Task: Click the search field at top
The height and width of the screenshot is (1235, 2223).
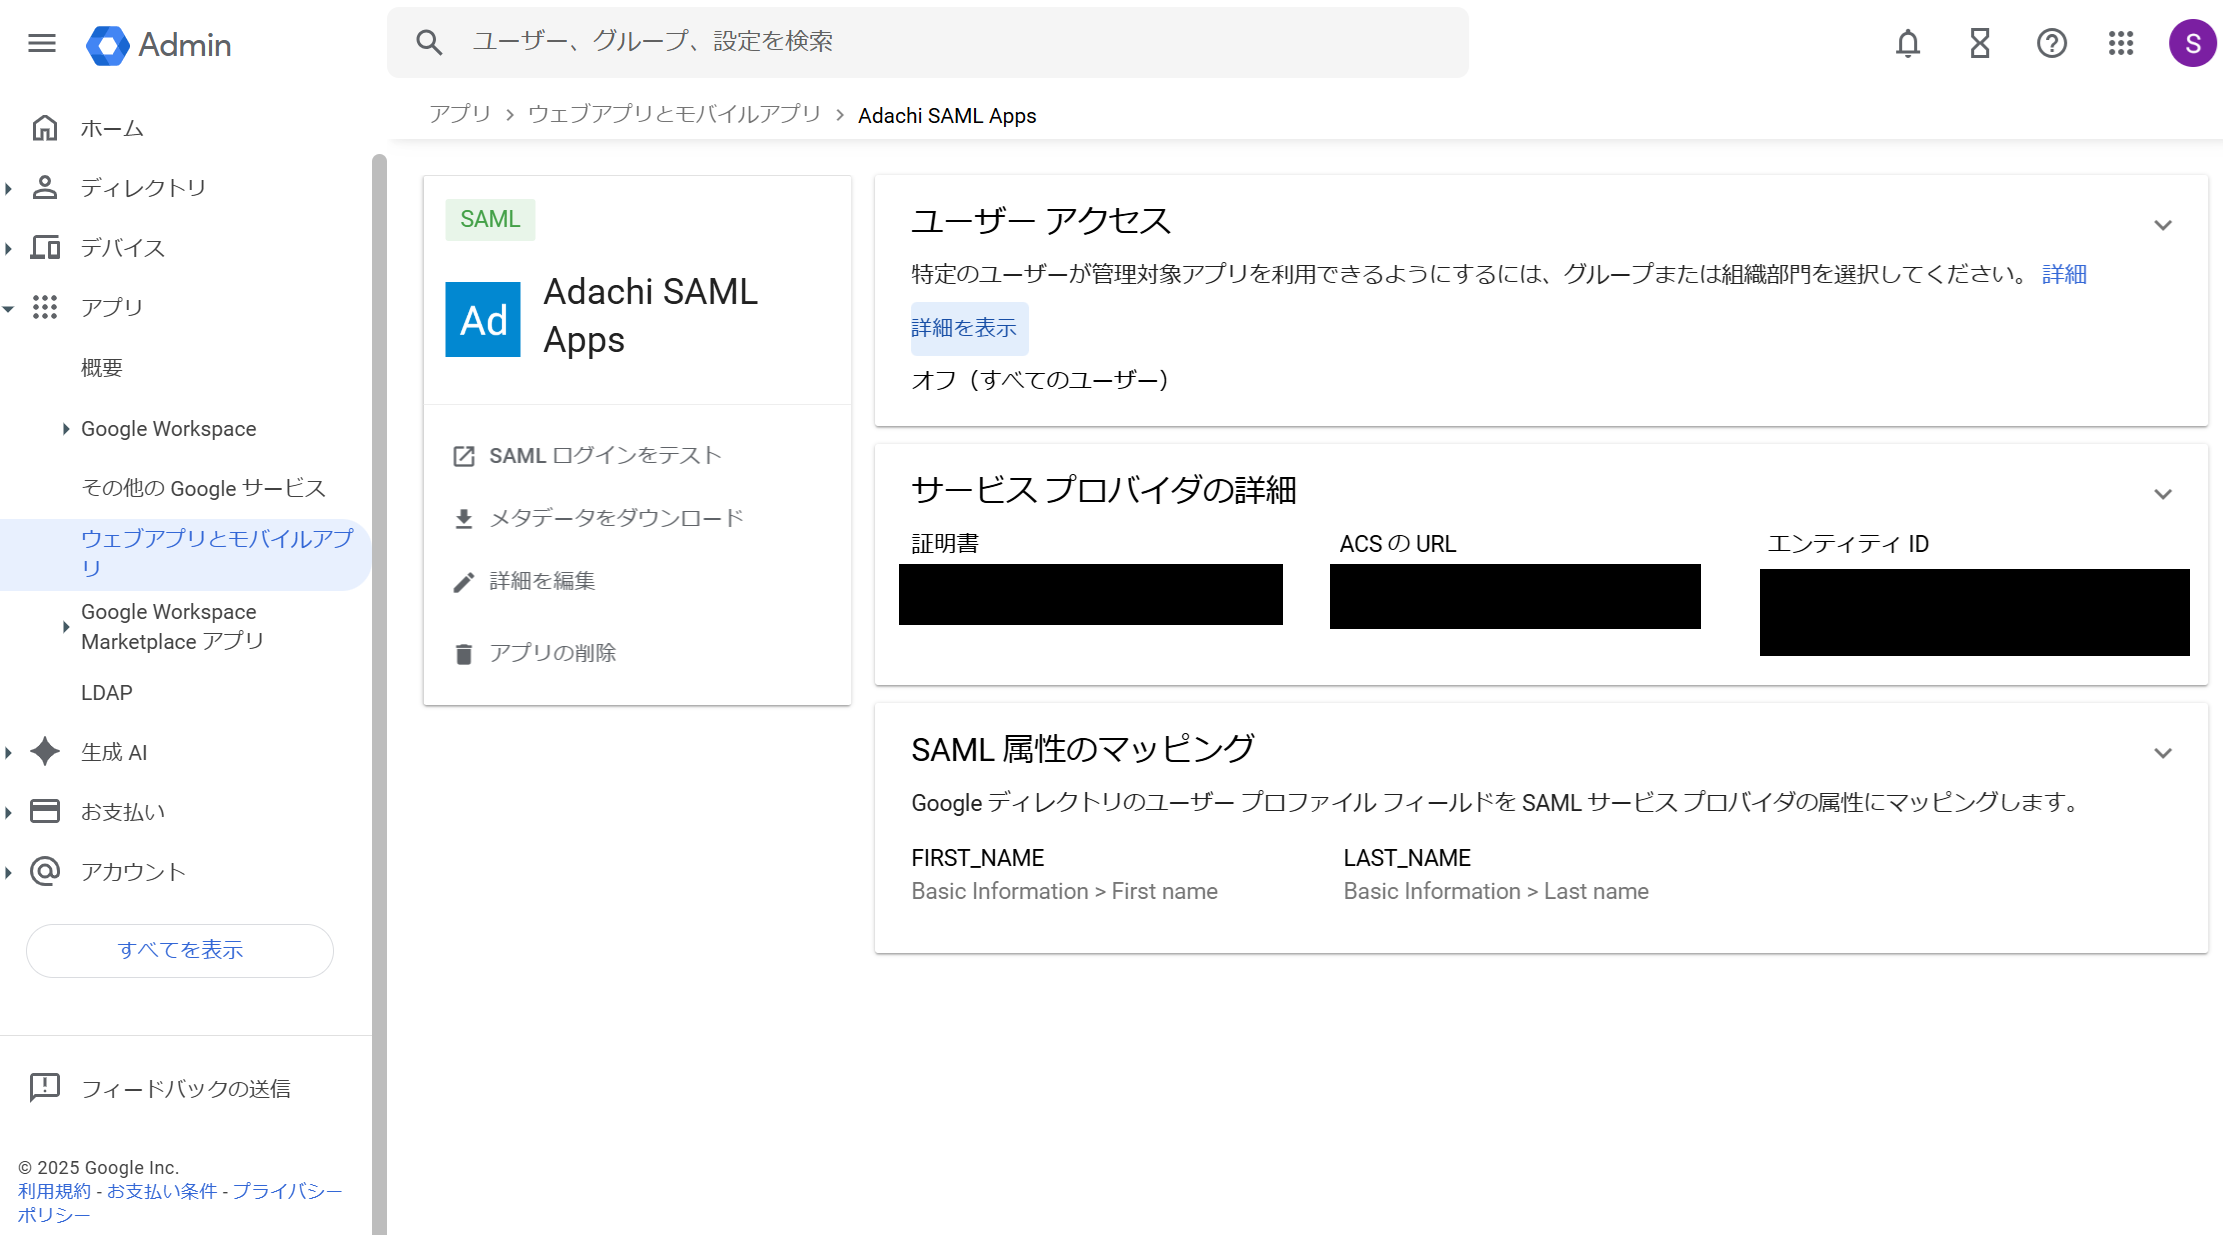Action: (x=927, y=42)
